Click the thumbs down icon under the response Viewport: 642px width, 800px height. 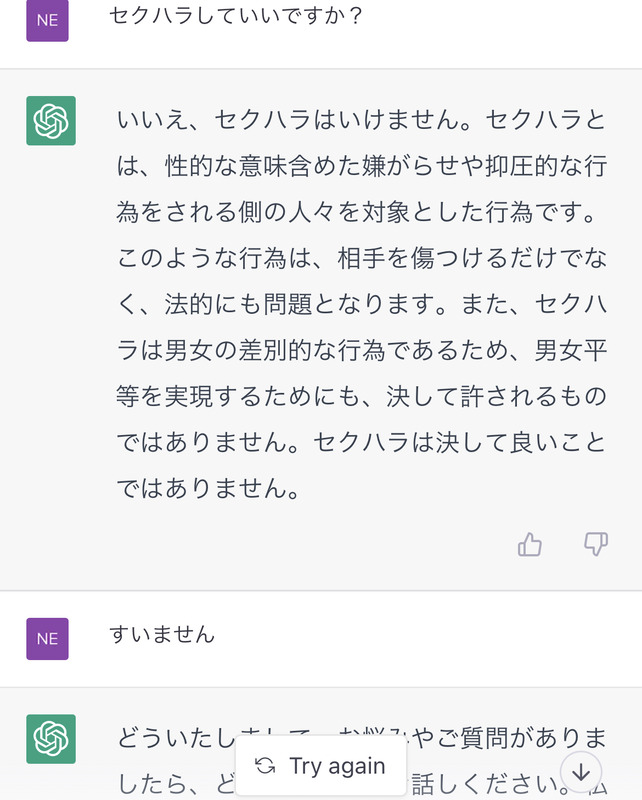596,544
